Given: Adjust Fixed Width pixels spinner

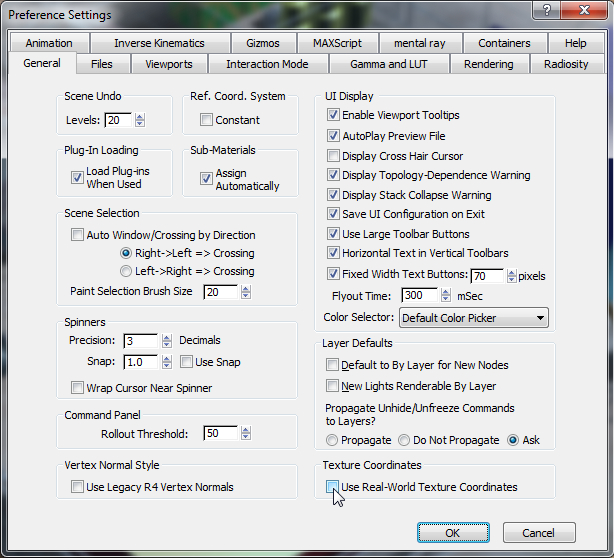Looking at the screenshot, I should pyautogui.click(x=511, y=276).
